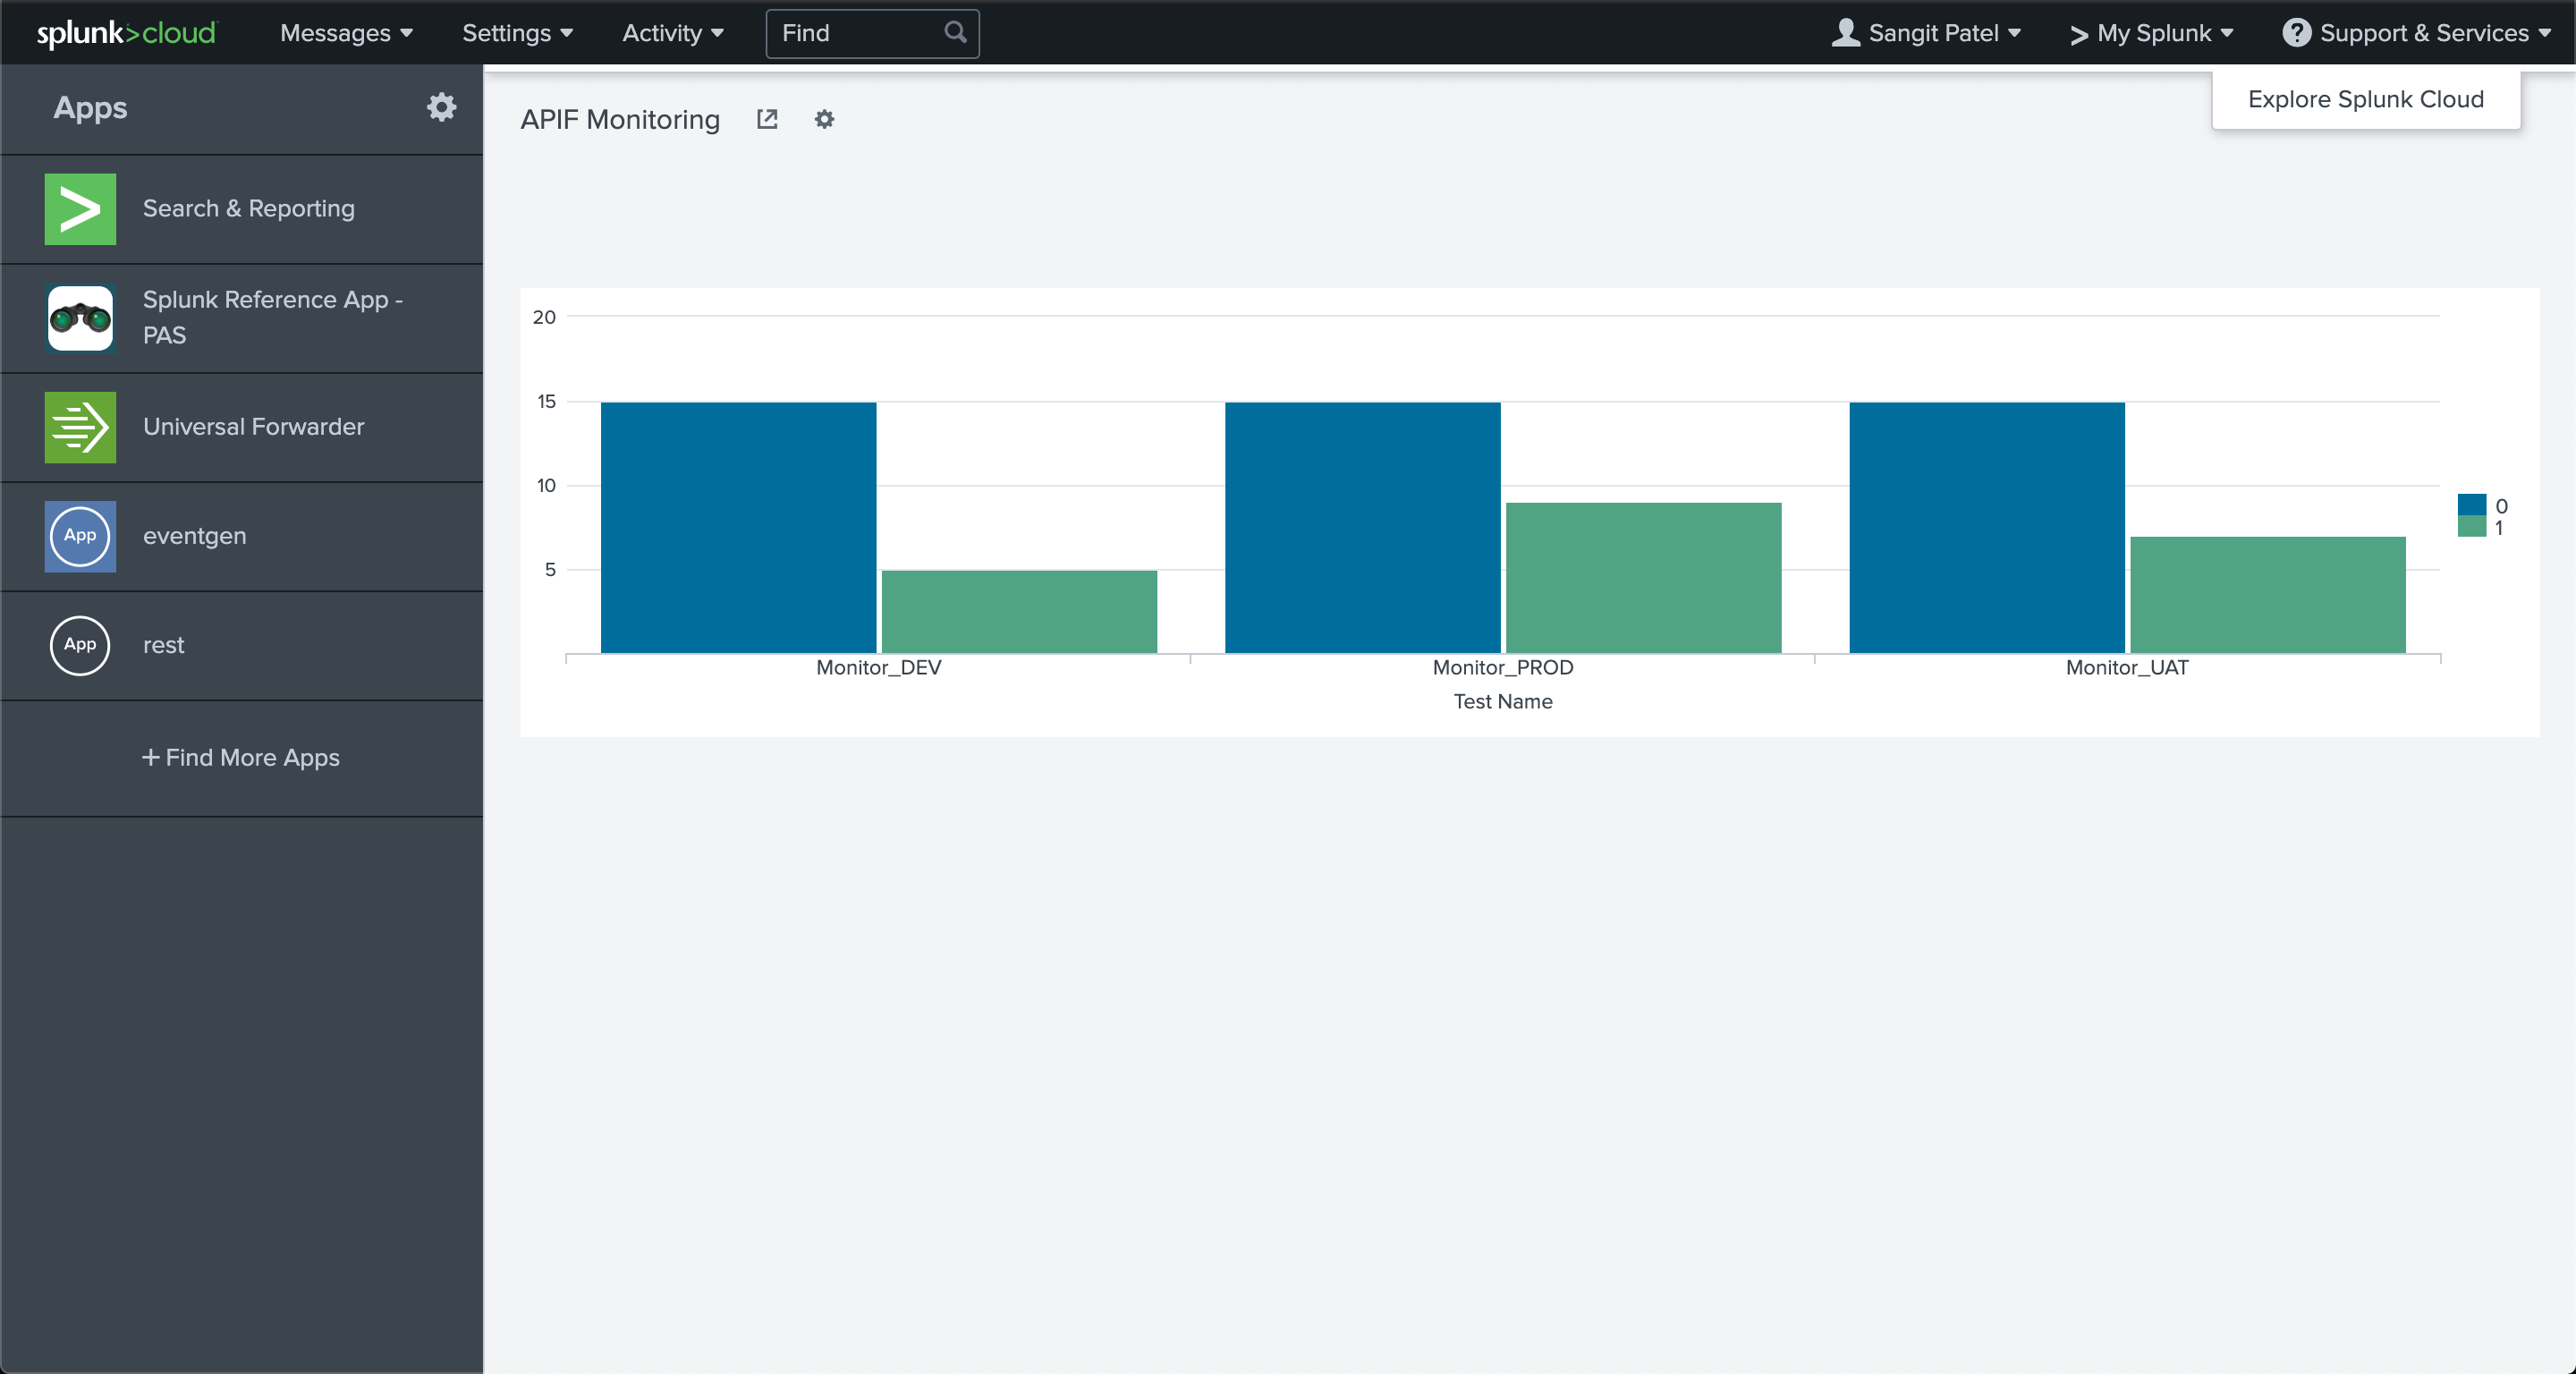The width and height of the screenshot is (2576, 1374).
Task: Select the eventgen app icon
Action: [x=79, y=536]
